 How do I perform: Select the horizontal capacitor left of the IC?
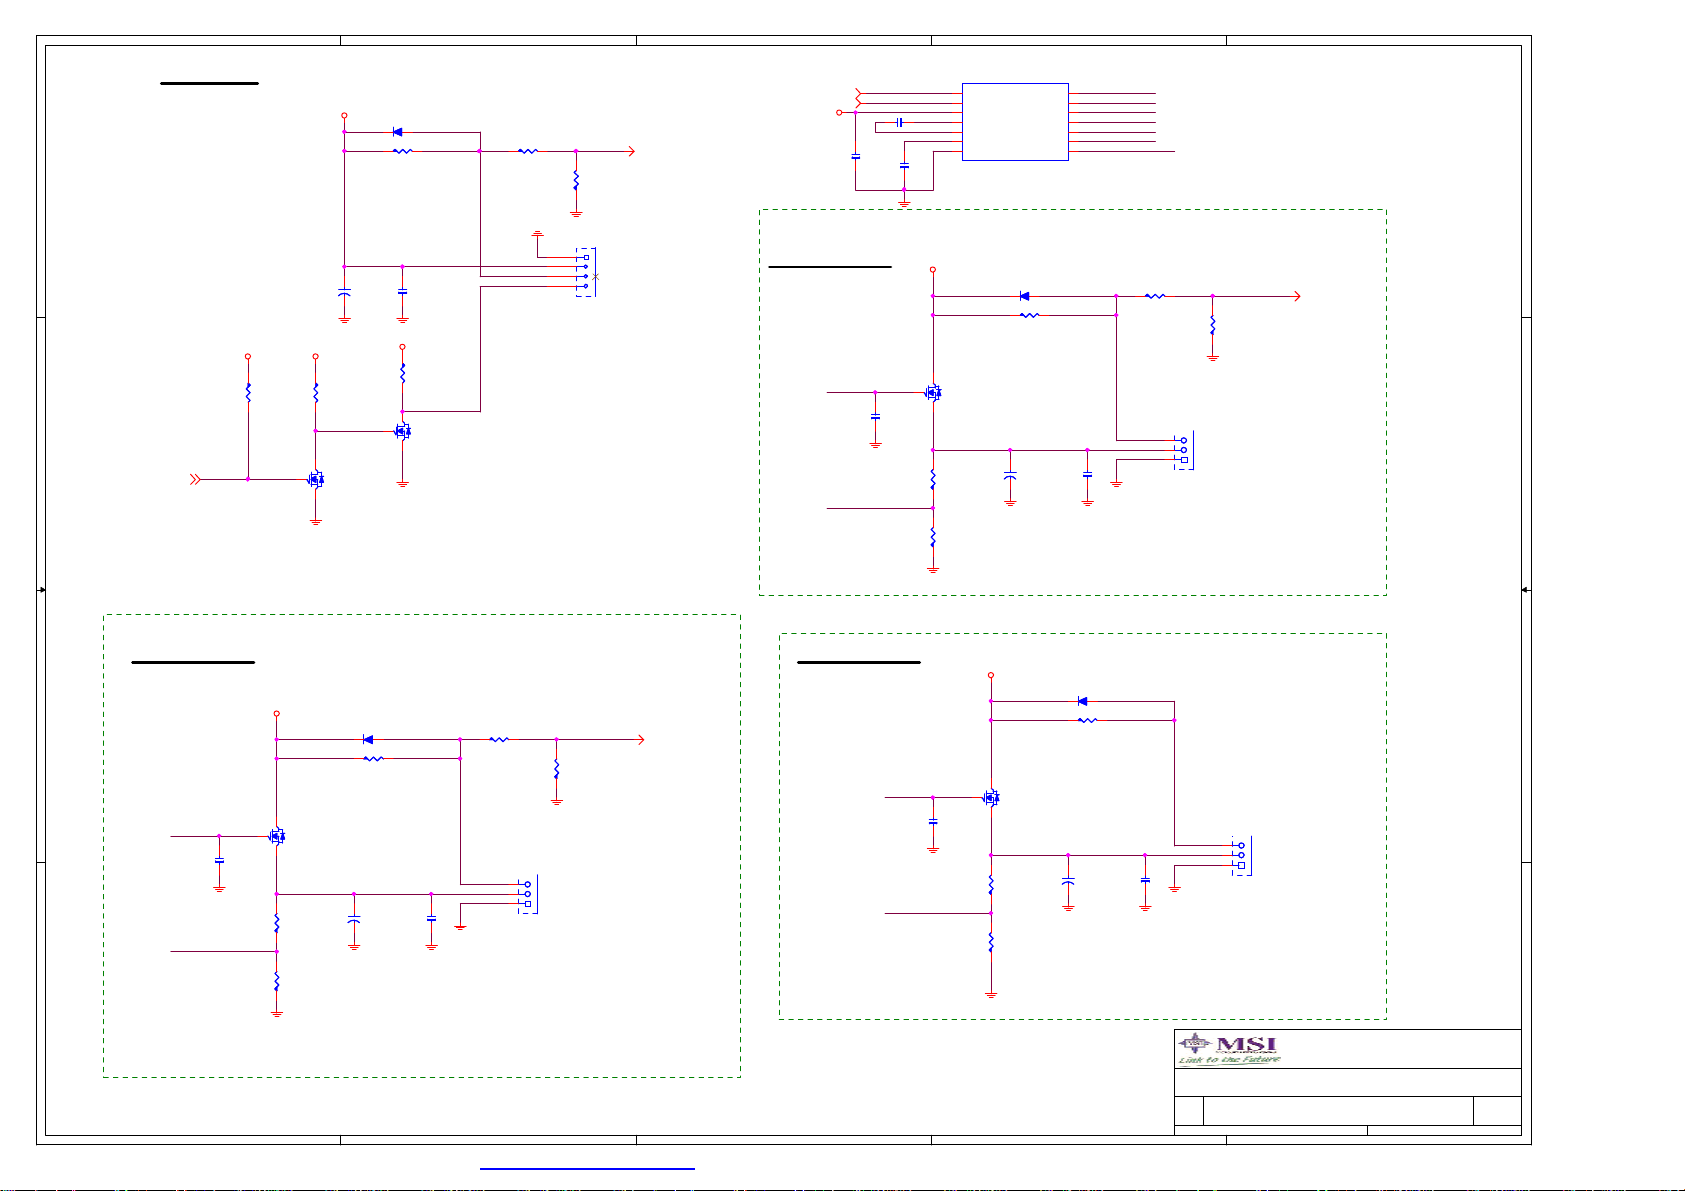pyautogui.click(x=900, y=122)
